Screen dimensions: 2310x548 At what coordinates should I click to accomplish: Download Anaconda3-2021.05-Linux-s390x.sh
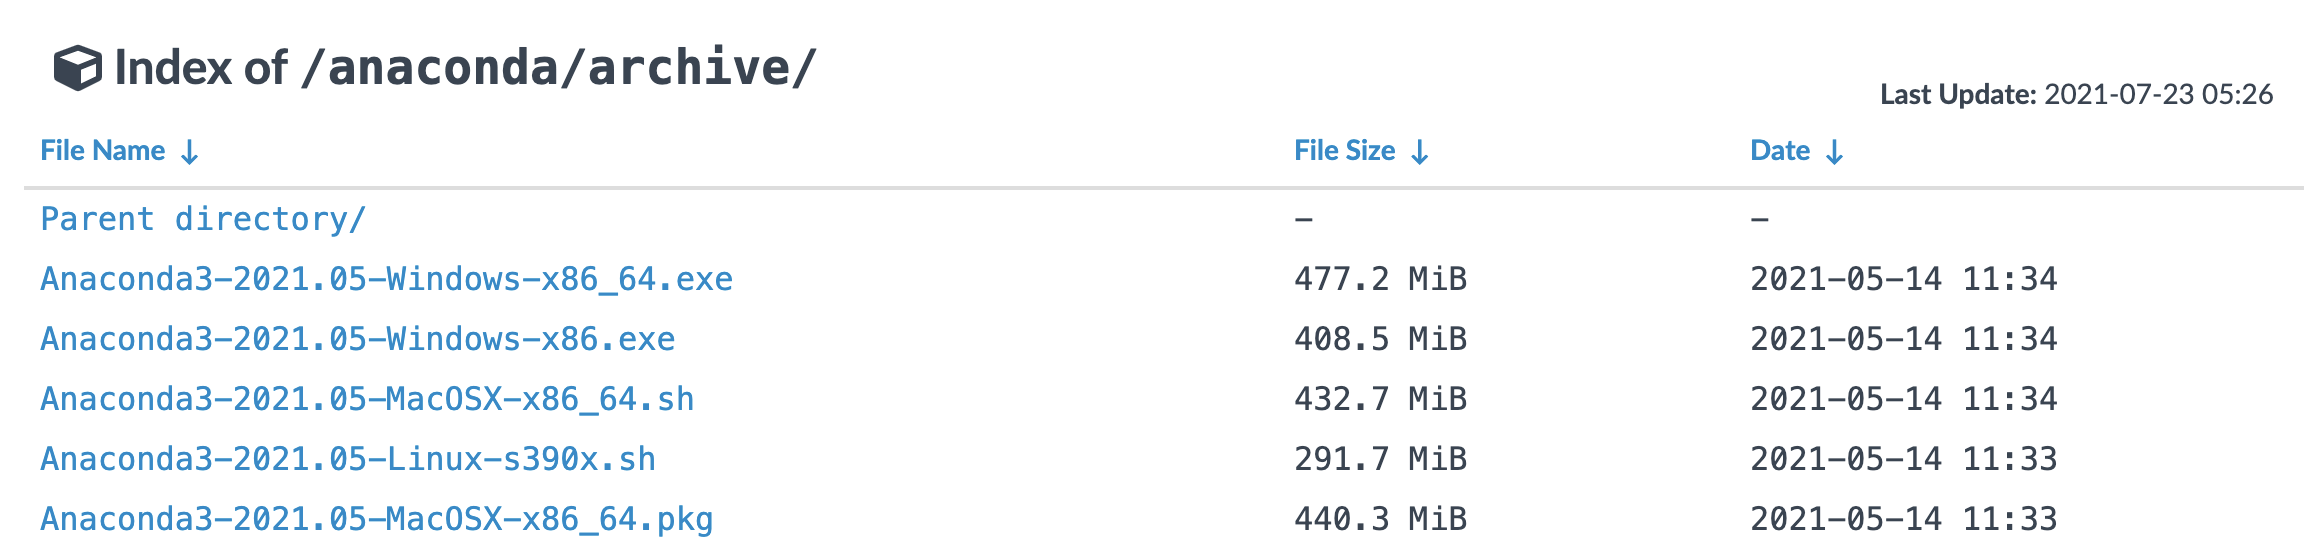348,459
